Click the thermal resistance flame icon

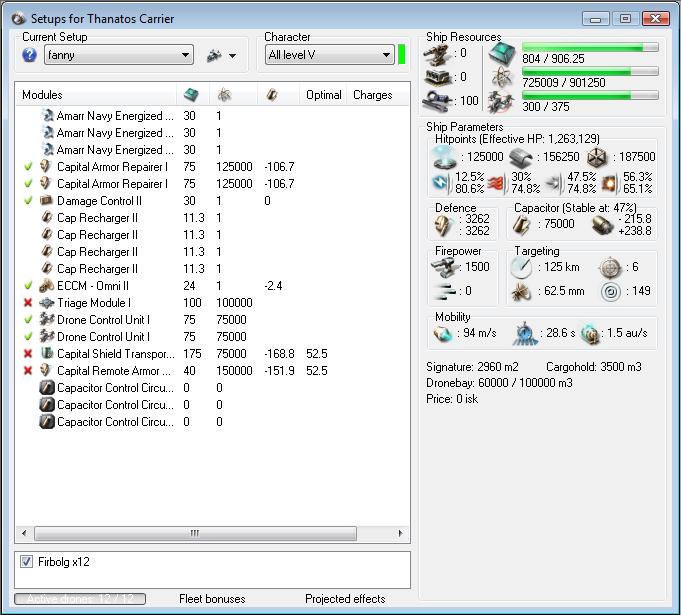tap(496, 183)
